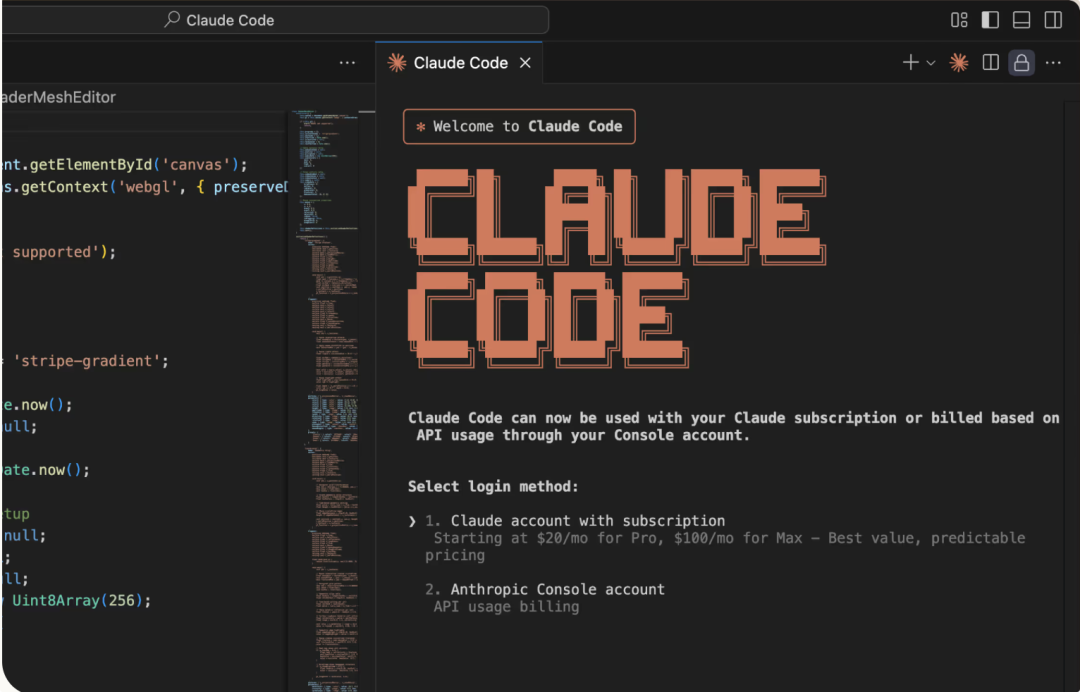Toggle bottom panel layout icon
Image resolution: width=1080 pixels, height=692 pixels.
pyautogui.click(x=1021, y=20)
